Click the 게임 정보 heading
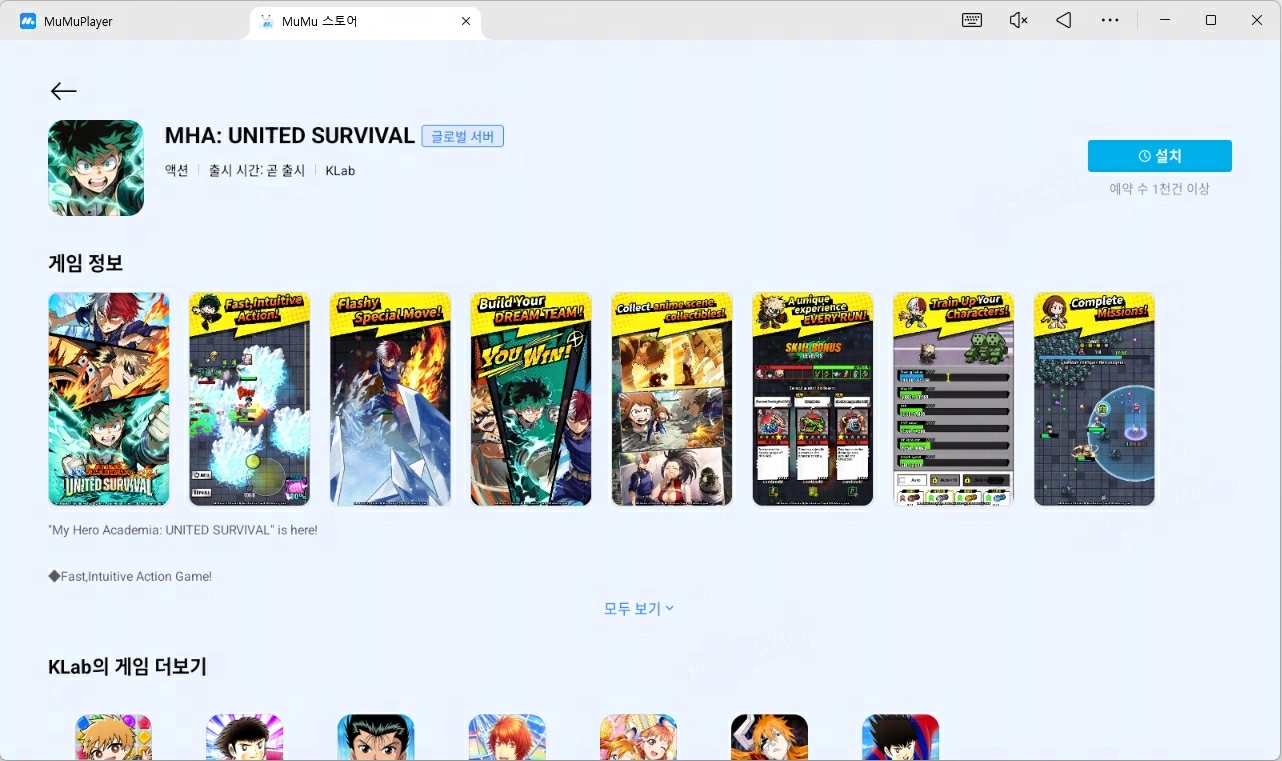 click(86, 264)
